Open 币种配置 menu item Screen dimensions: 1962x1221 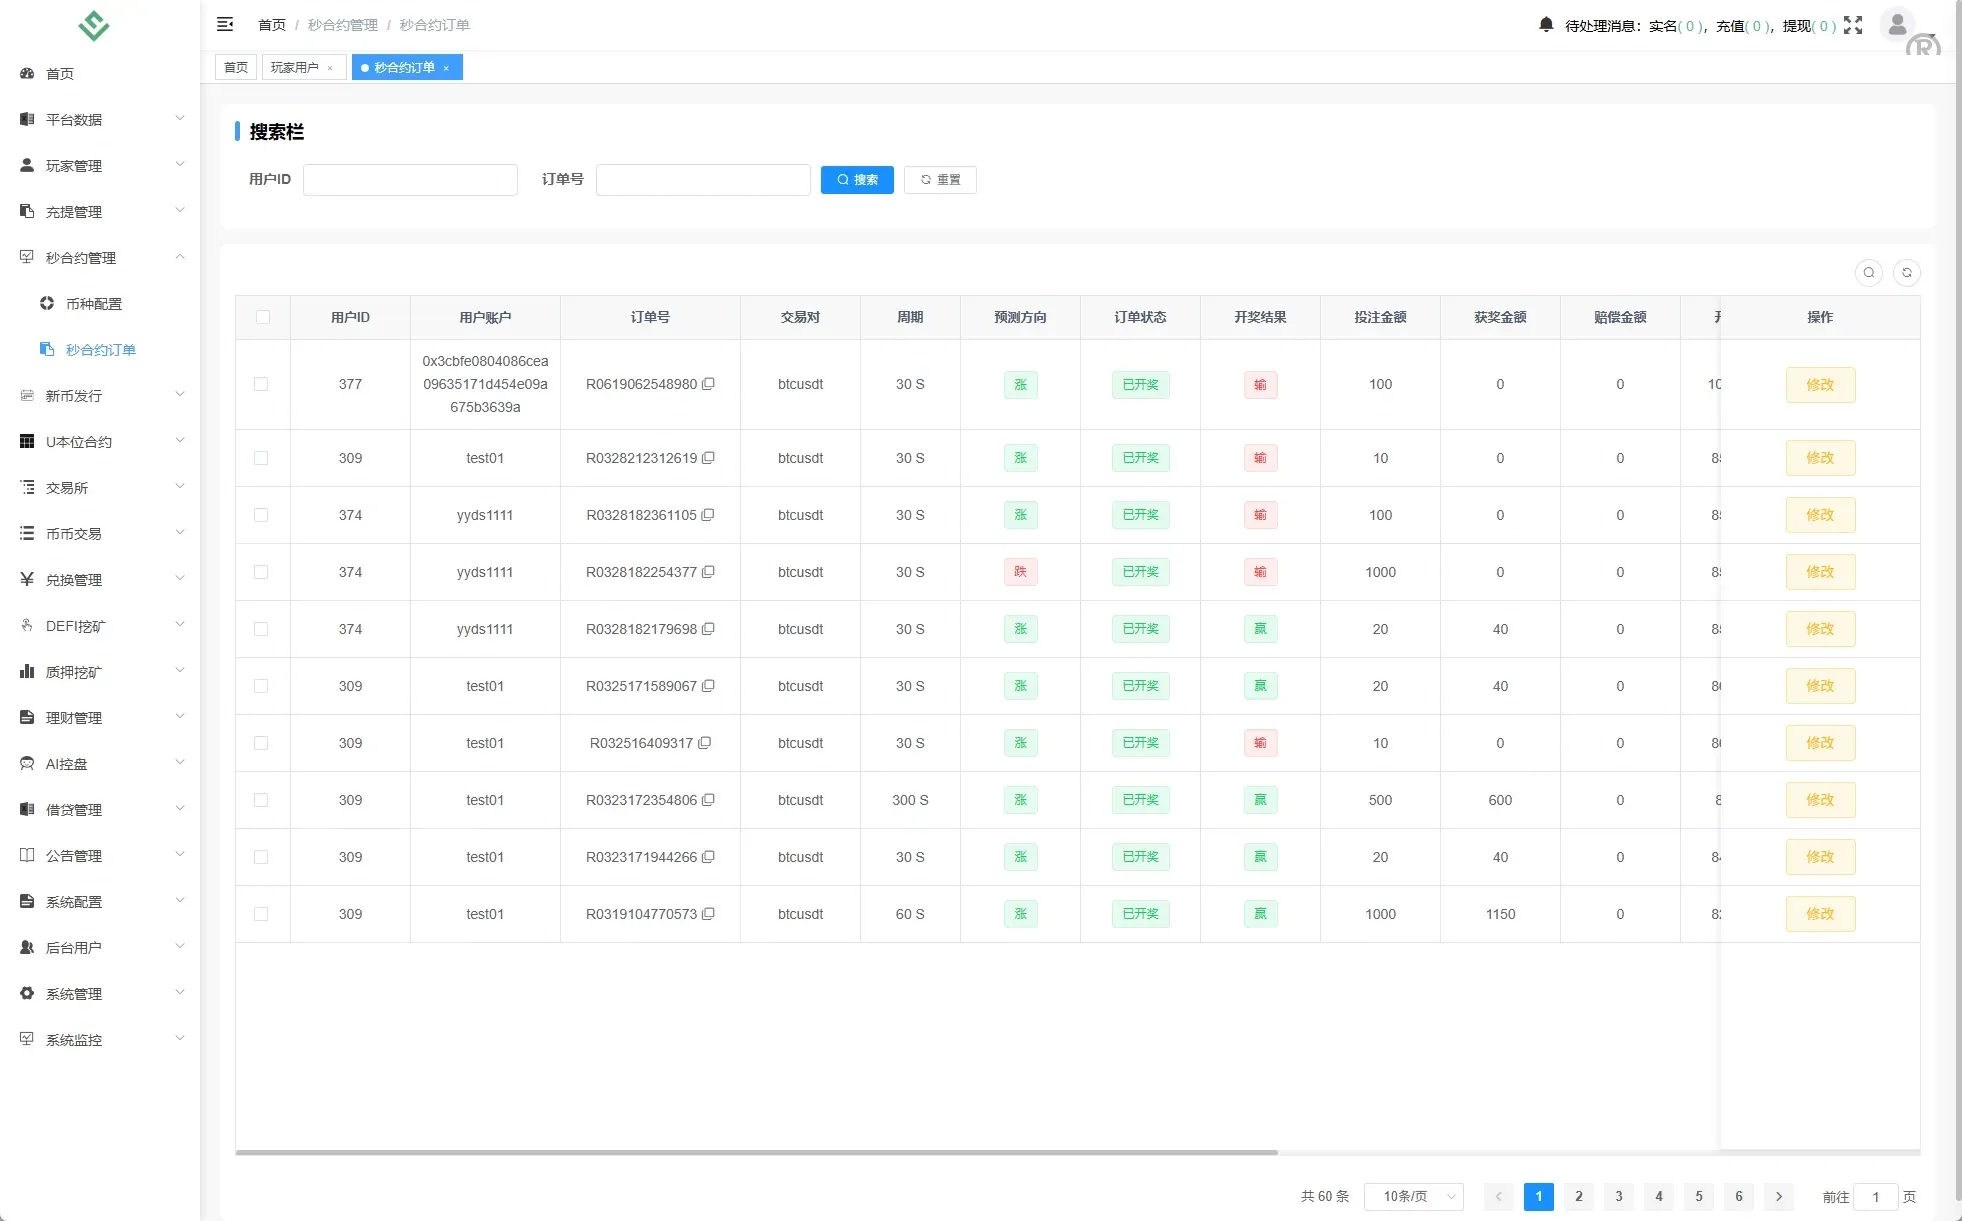coord(94,304)
